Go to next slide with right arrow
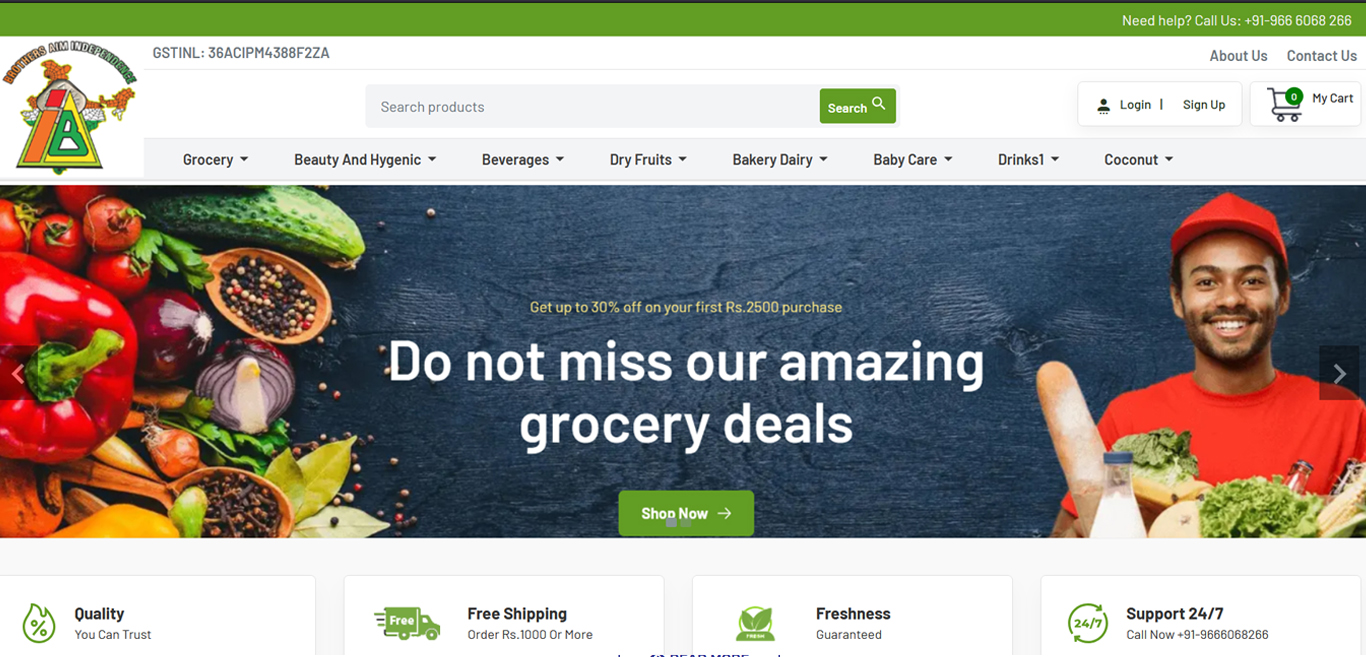 pos(1339,373)
